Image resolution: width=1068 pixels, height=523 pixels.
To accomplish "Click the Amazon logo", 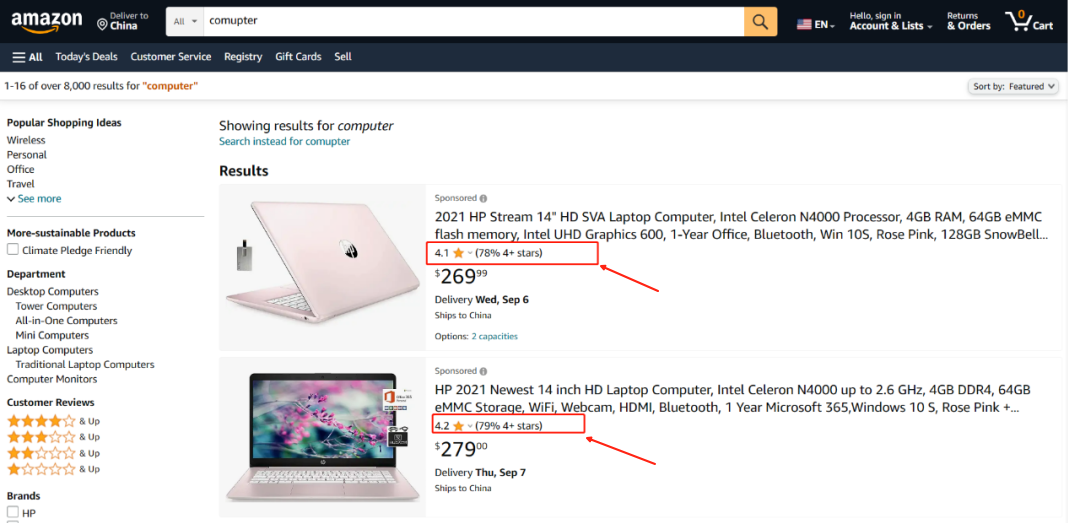I will (x=46, y=22).
